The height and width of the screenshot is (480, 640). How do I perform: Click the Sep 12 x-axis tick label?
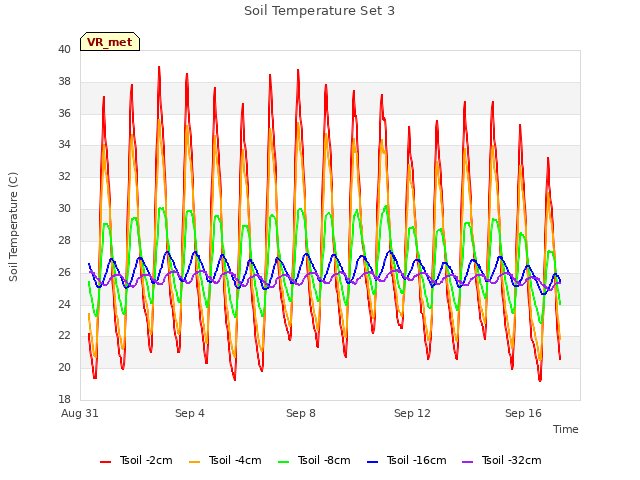tap(412, 413)
